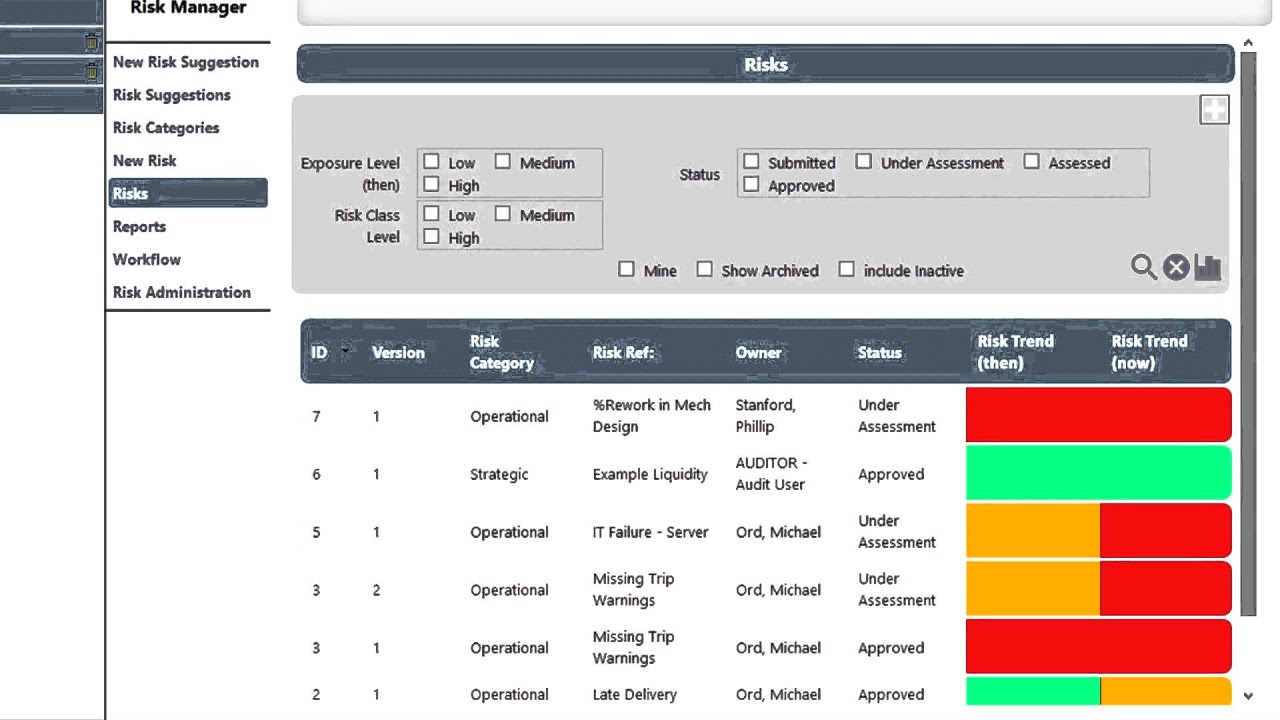Enable the Risk Class Level Low checkbox
1280x720 pixels.
(431, 214)
